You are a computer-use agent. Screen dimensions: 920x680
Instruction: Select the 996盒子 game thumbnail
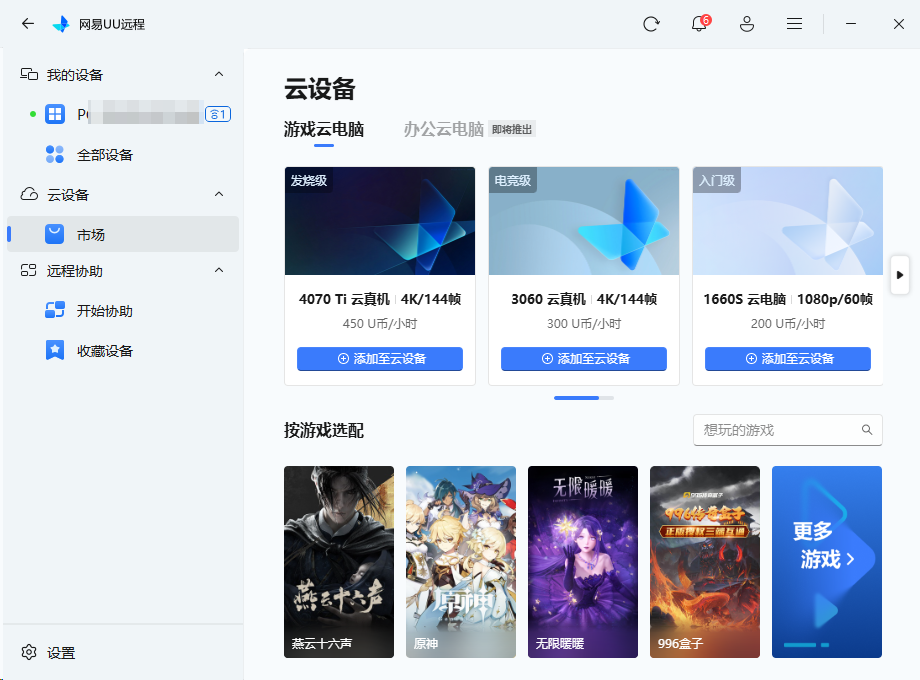[705, 561]
